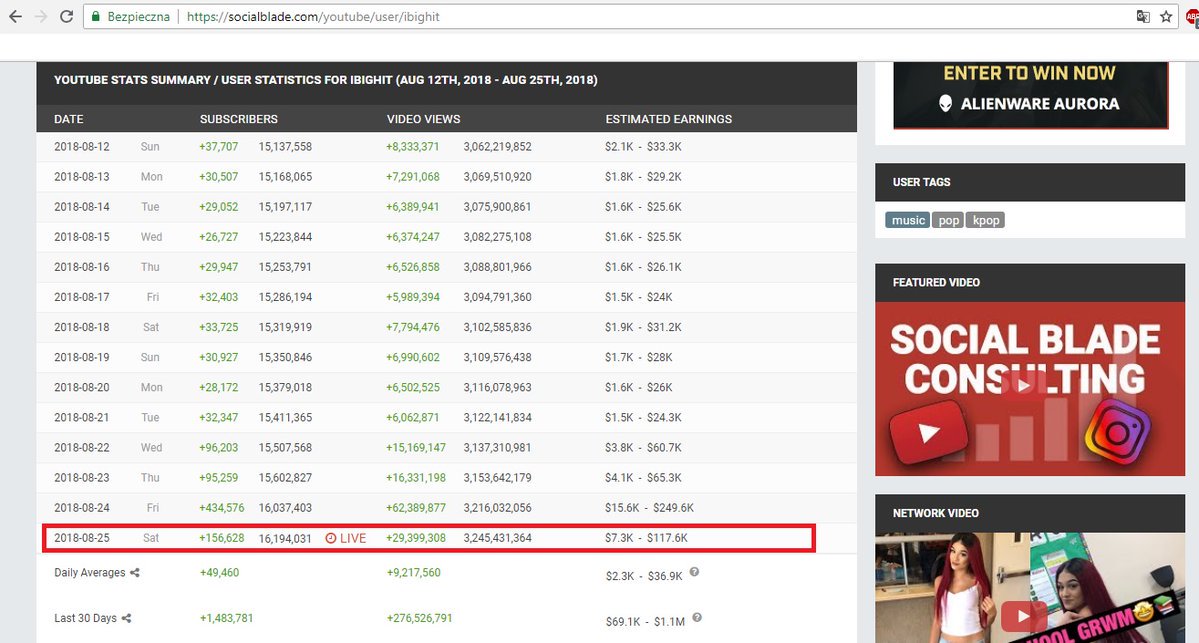Click the share icon next to Daily Averages
1199x643 pixels.
[135, 573]
